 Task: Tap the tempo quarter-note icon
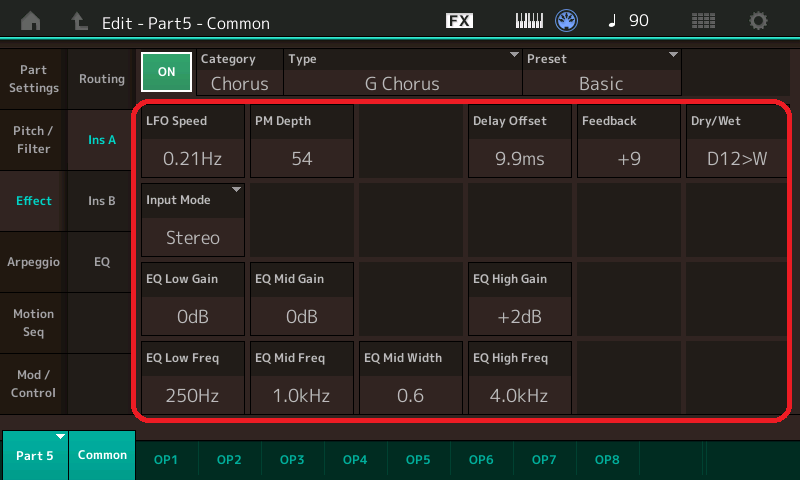[x=609, y=21]
